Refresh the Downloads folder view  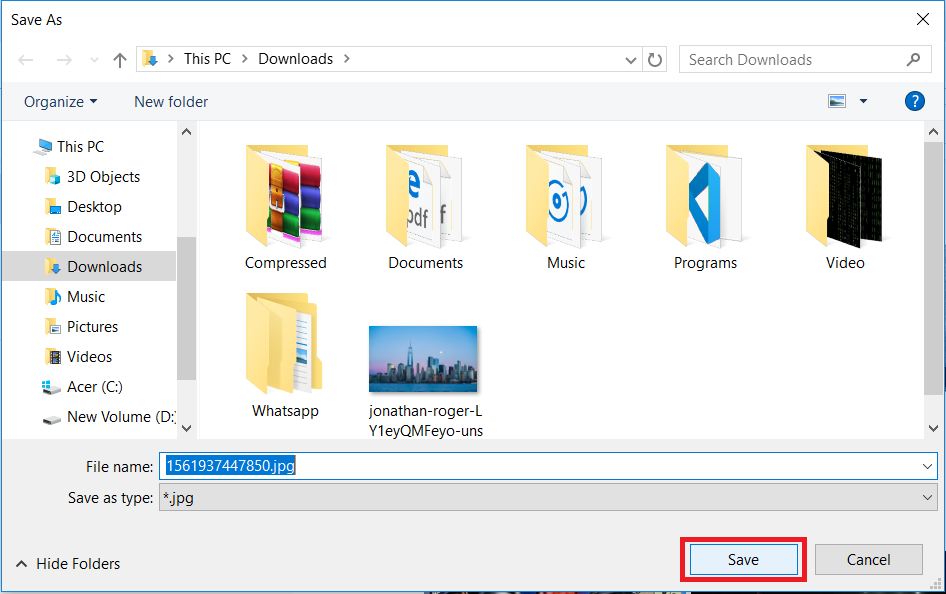click(x=655, y=60)
